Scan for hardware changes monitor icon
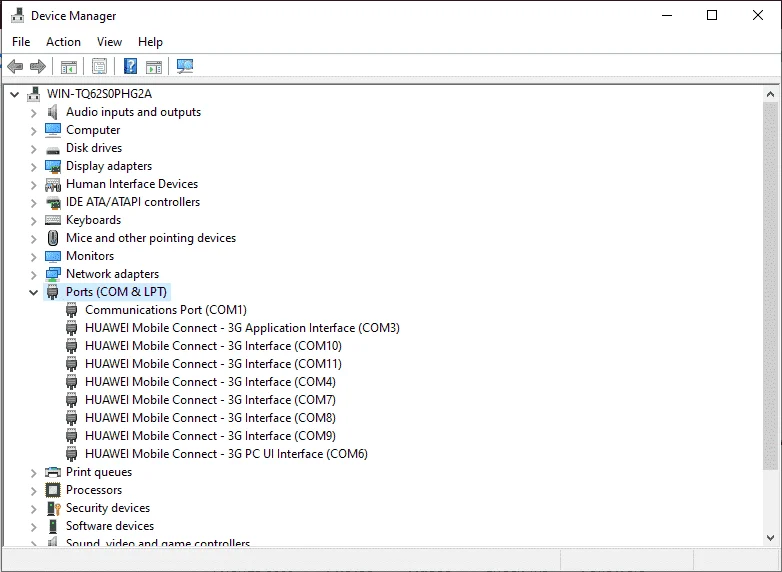Screen dimensions: 782x572 [185, 66]
